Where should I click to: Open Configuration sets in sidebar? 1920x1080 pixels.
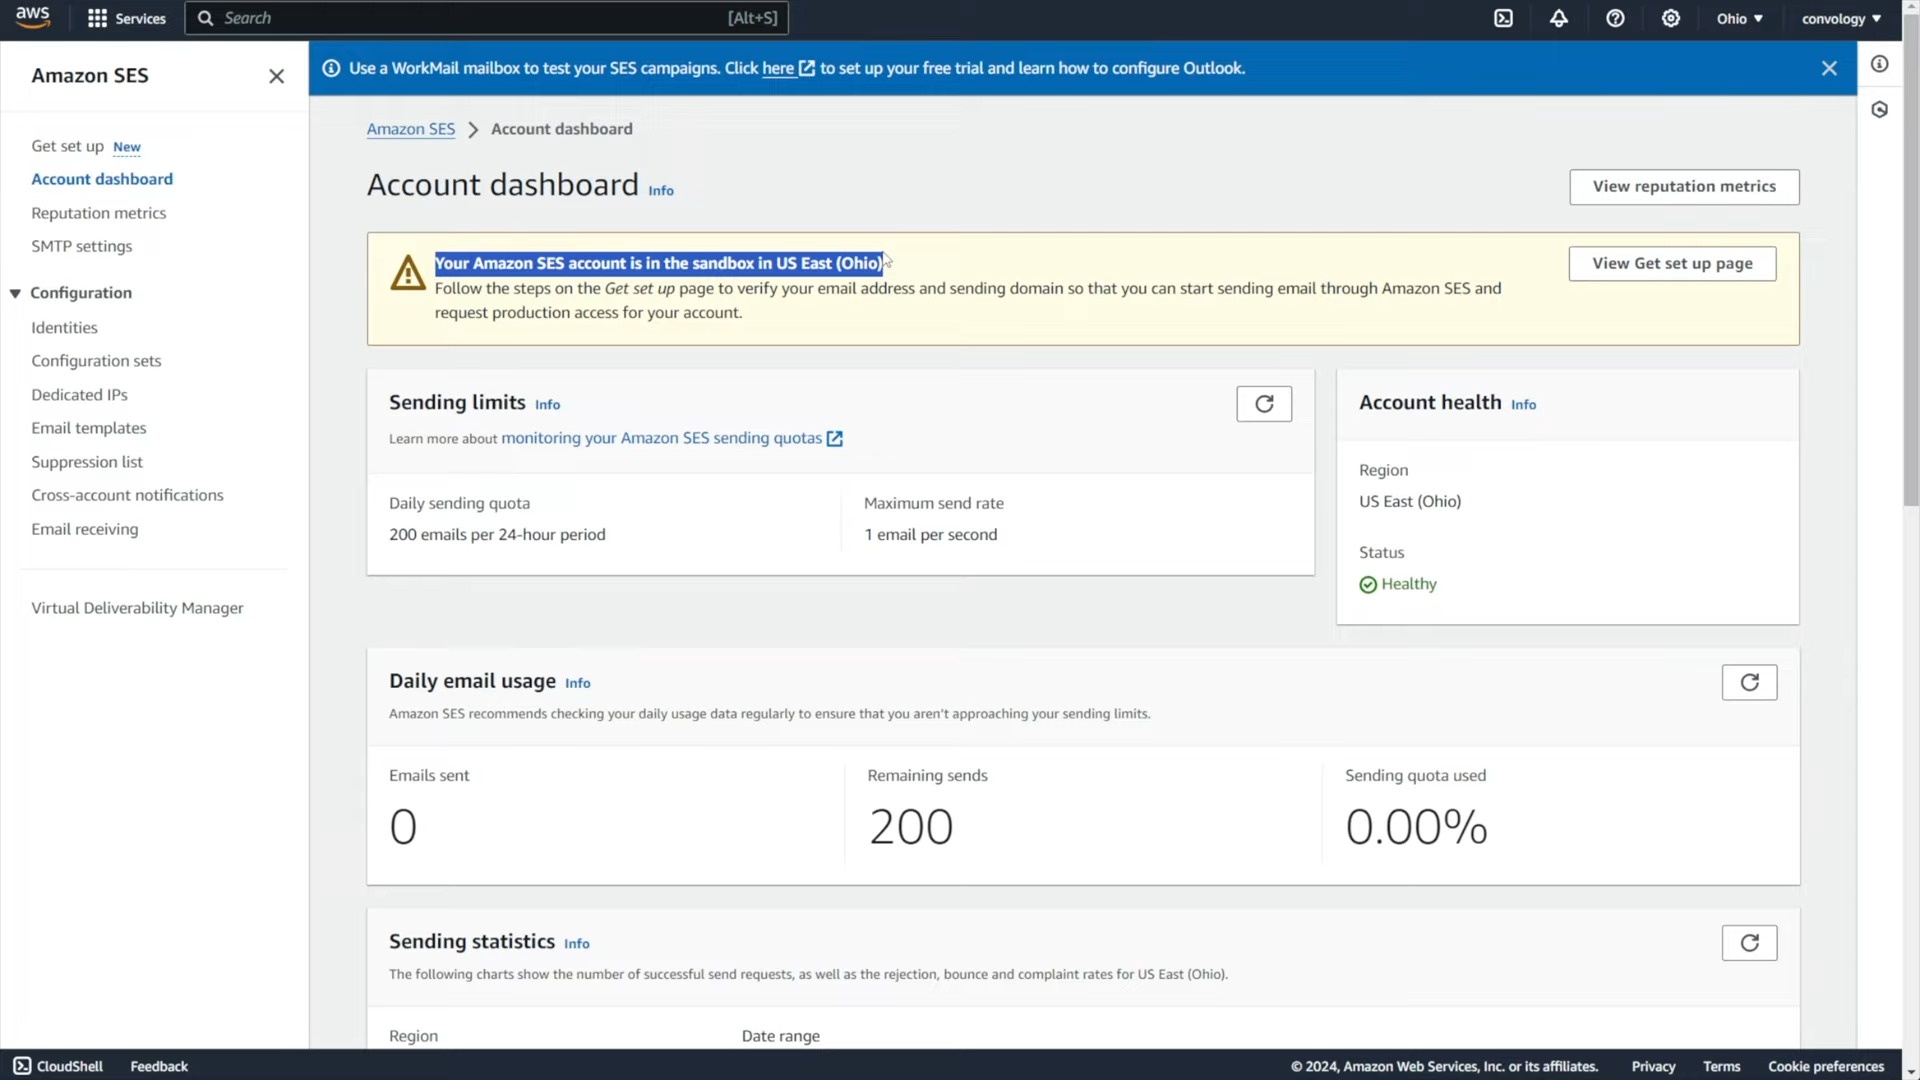pos(96,361)
